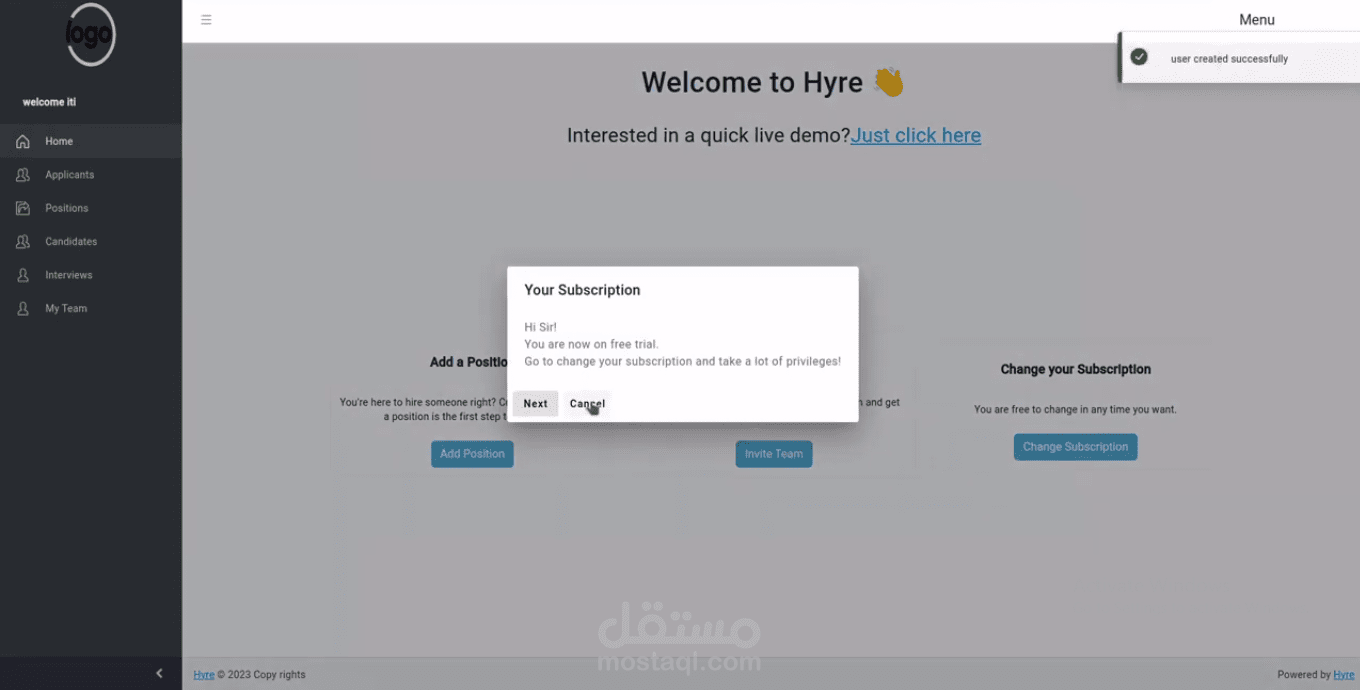Click the 'Your Subscription' dialog title
The image size is (1360, 690).
tap(582, 290)
